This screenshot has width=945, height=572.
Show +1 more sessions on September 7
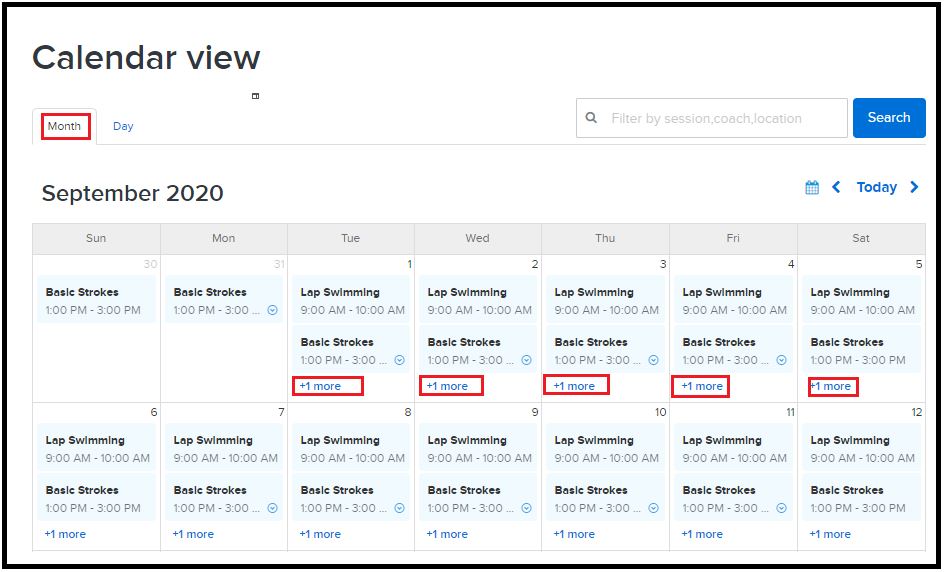click(x=193, y=534)
